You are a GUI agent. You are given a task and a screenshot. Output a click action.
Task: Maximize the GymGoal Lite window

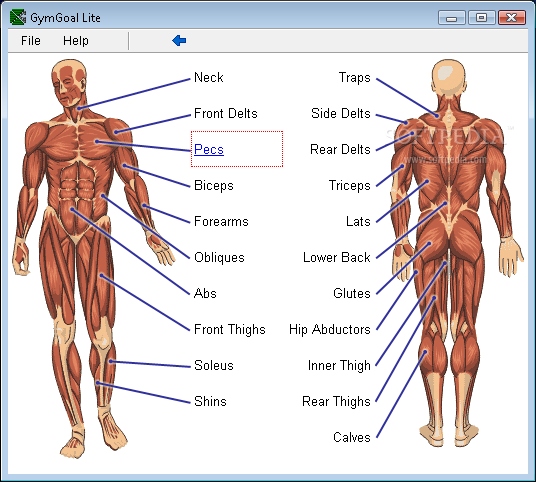click(x=482, y=17)
